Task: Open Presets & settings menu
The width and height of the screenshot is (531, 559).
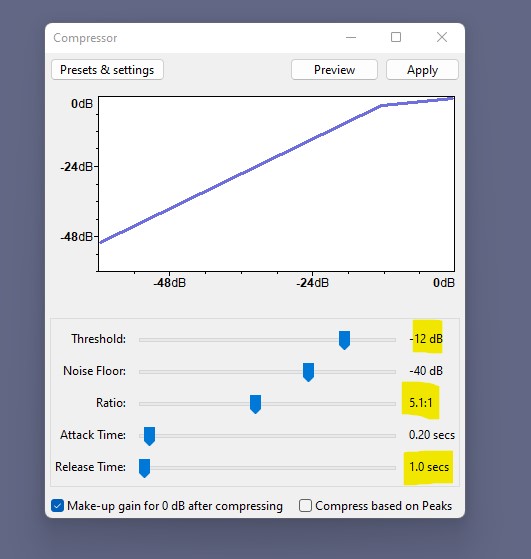Action: tap(107, 70)
